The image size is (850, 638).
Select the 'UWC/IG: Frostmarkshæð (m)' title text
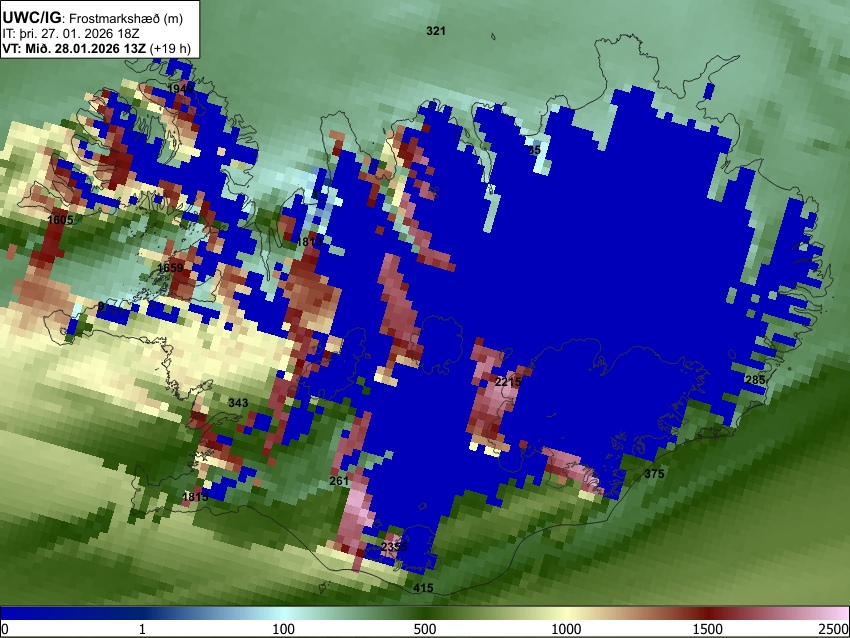click(93, 18)
